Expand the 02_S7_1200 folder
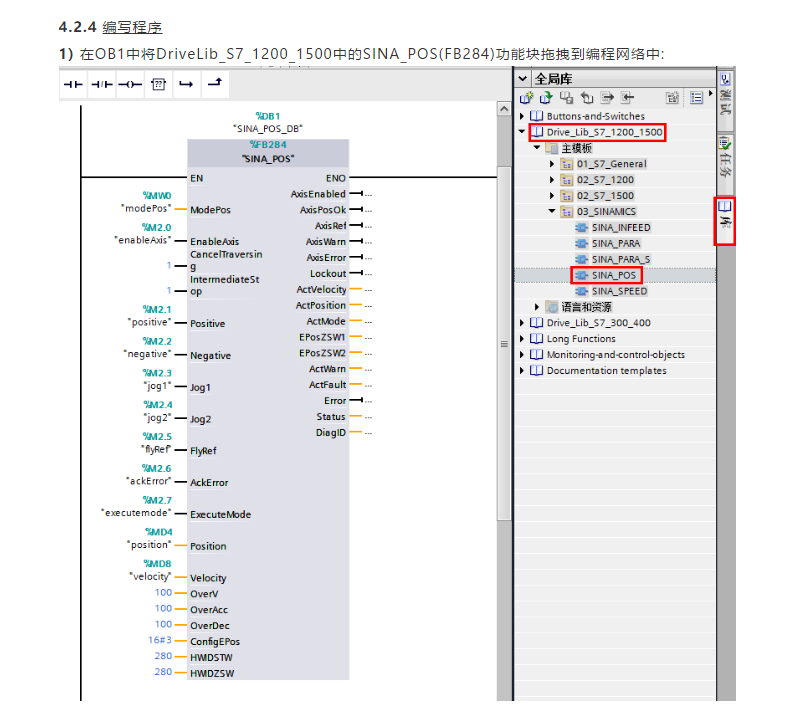The image size is (789, 726). [x=552, y=180]
